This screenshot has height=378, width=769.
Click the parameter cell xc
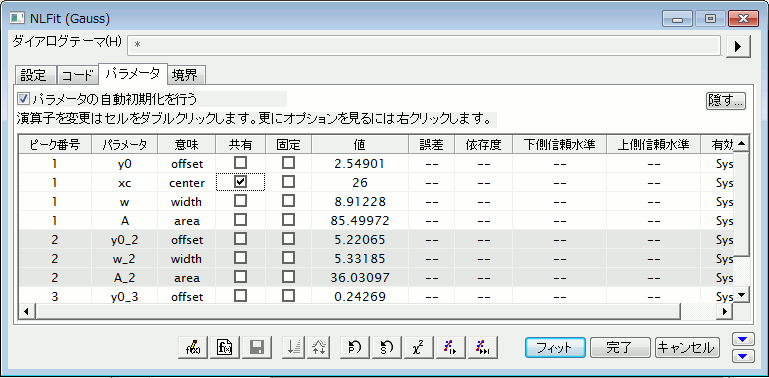(x=125, y=182)
